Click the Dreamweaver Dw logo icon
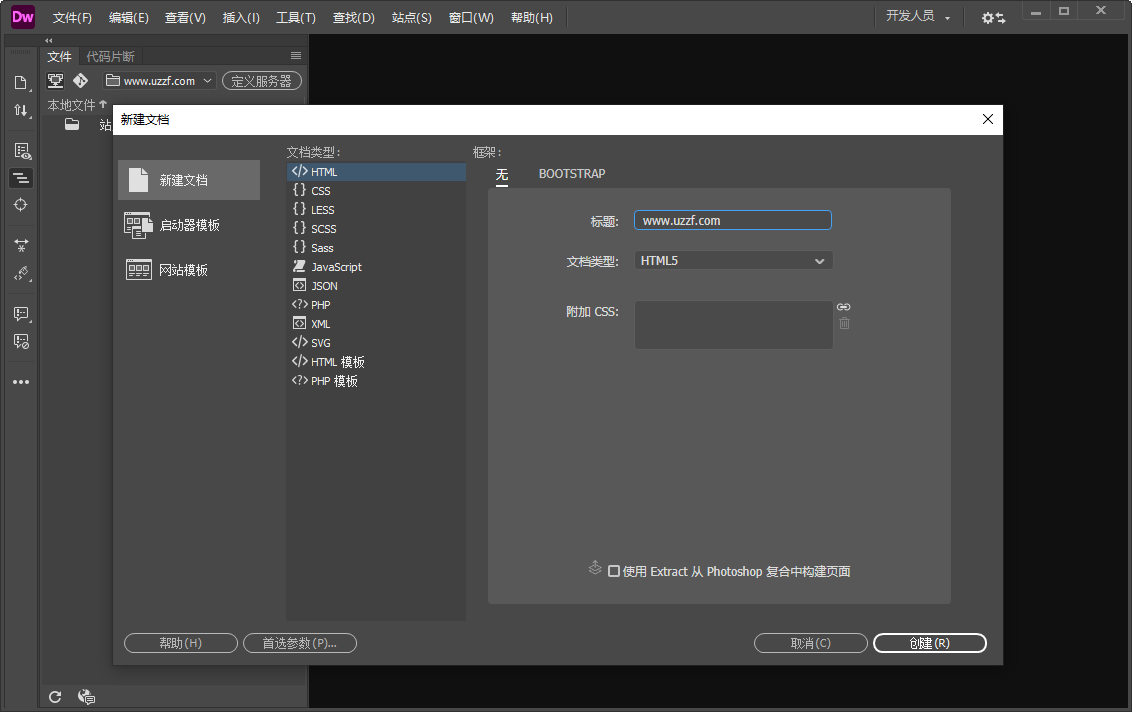 (x=22, y=17)
